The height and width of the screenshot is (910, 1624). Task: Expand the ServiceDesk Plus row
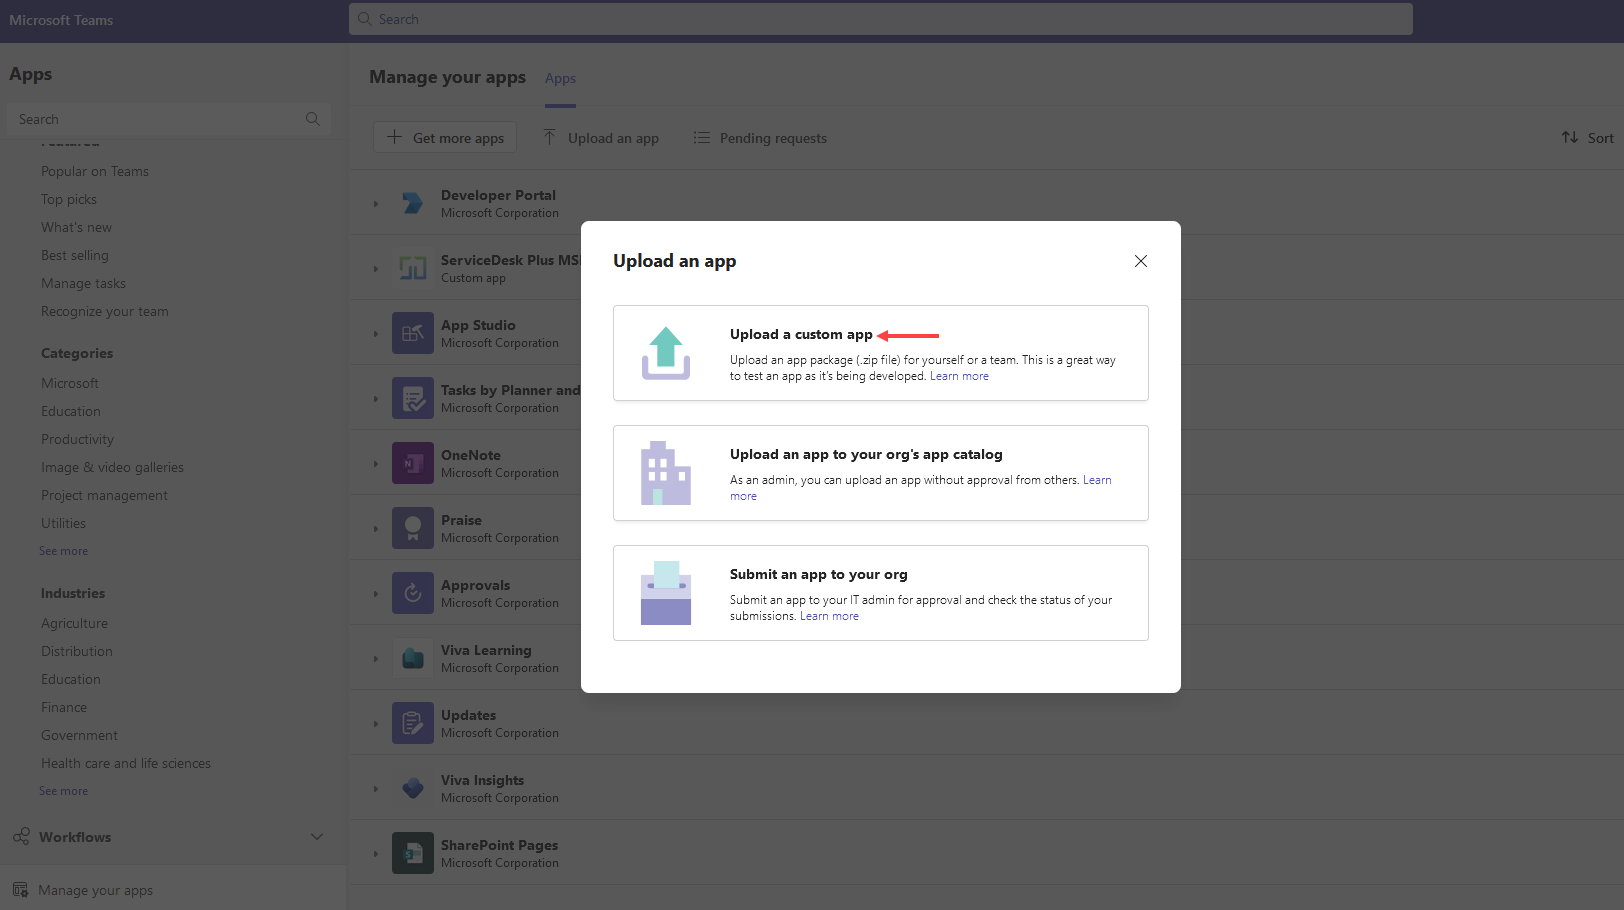pyautogui.click(x=375, y=267)
